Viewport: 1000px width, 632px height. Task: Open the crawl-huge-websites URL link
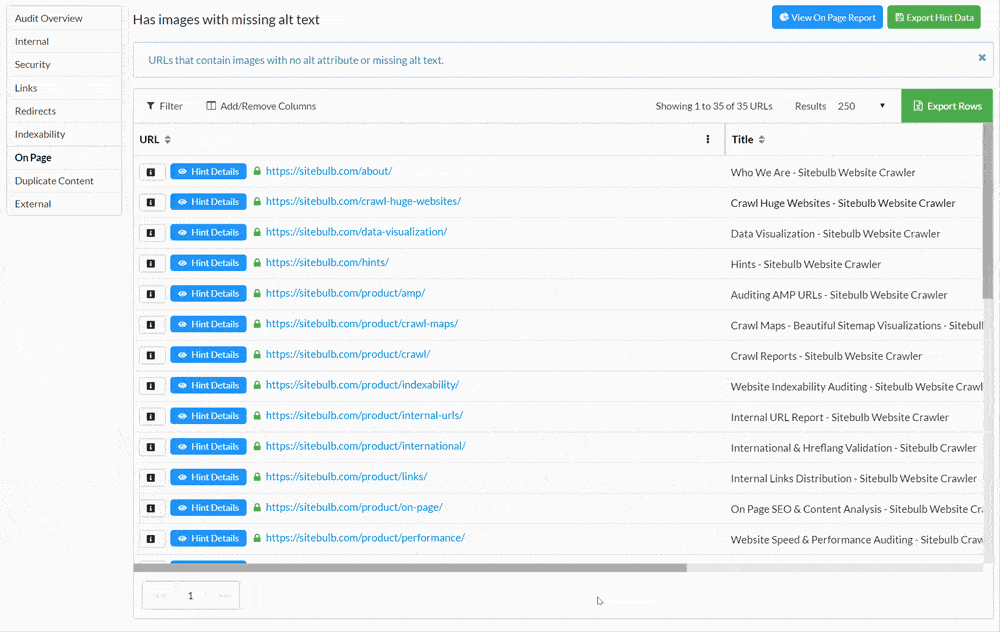(363, 202)
